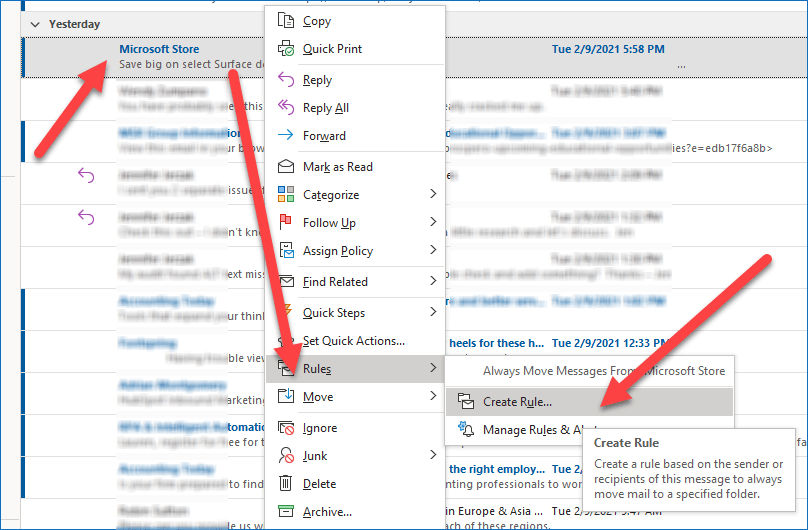
Task: Click the Yesterday group header label
Action: coord(74,24)
